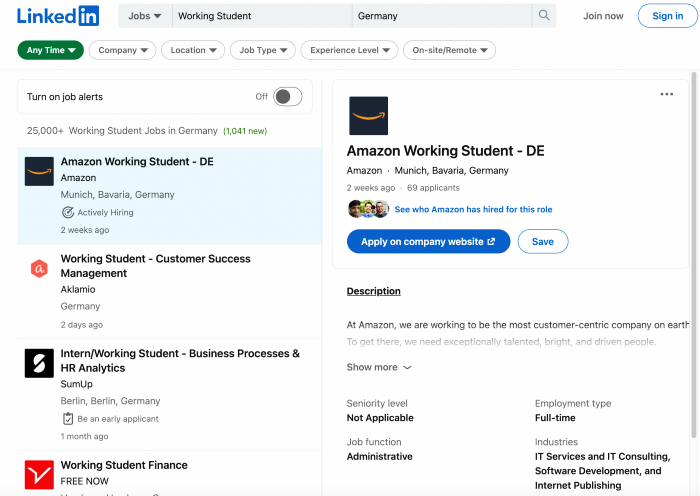The image size is (700, 496).
Task: Open the Jobs search category dropdown
Action: [145, 16]
